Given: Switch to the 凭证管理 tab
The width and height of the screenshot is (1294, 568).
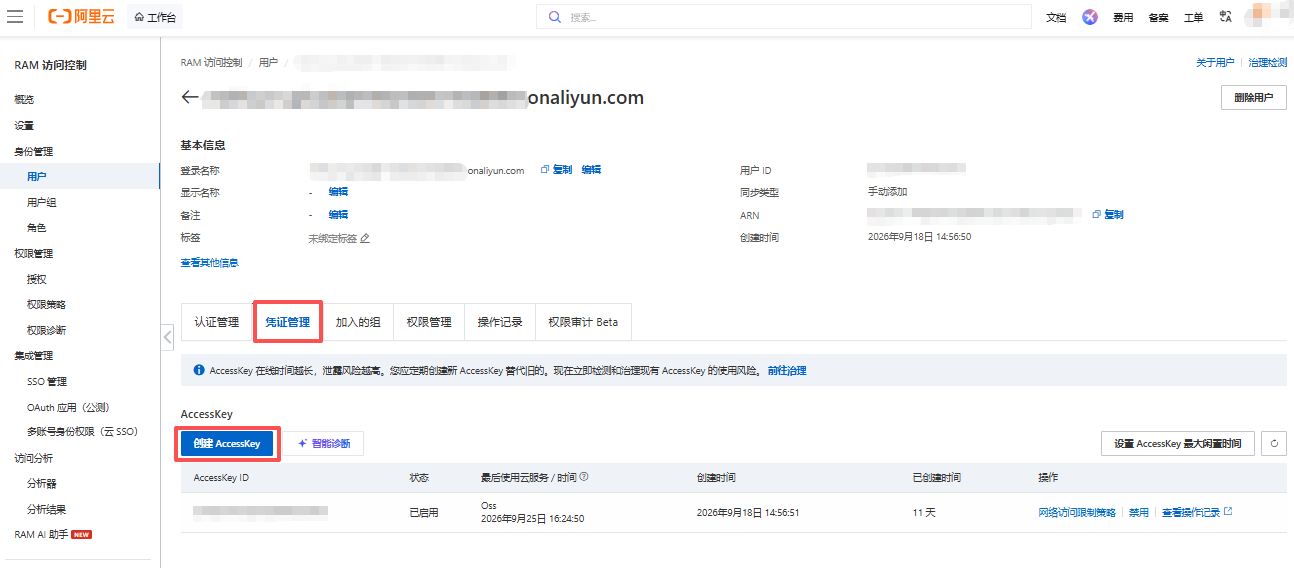Looking at the screenshot, I should [x=287, y=322].
